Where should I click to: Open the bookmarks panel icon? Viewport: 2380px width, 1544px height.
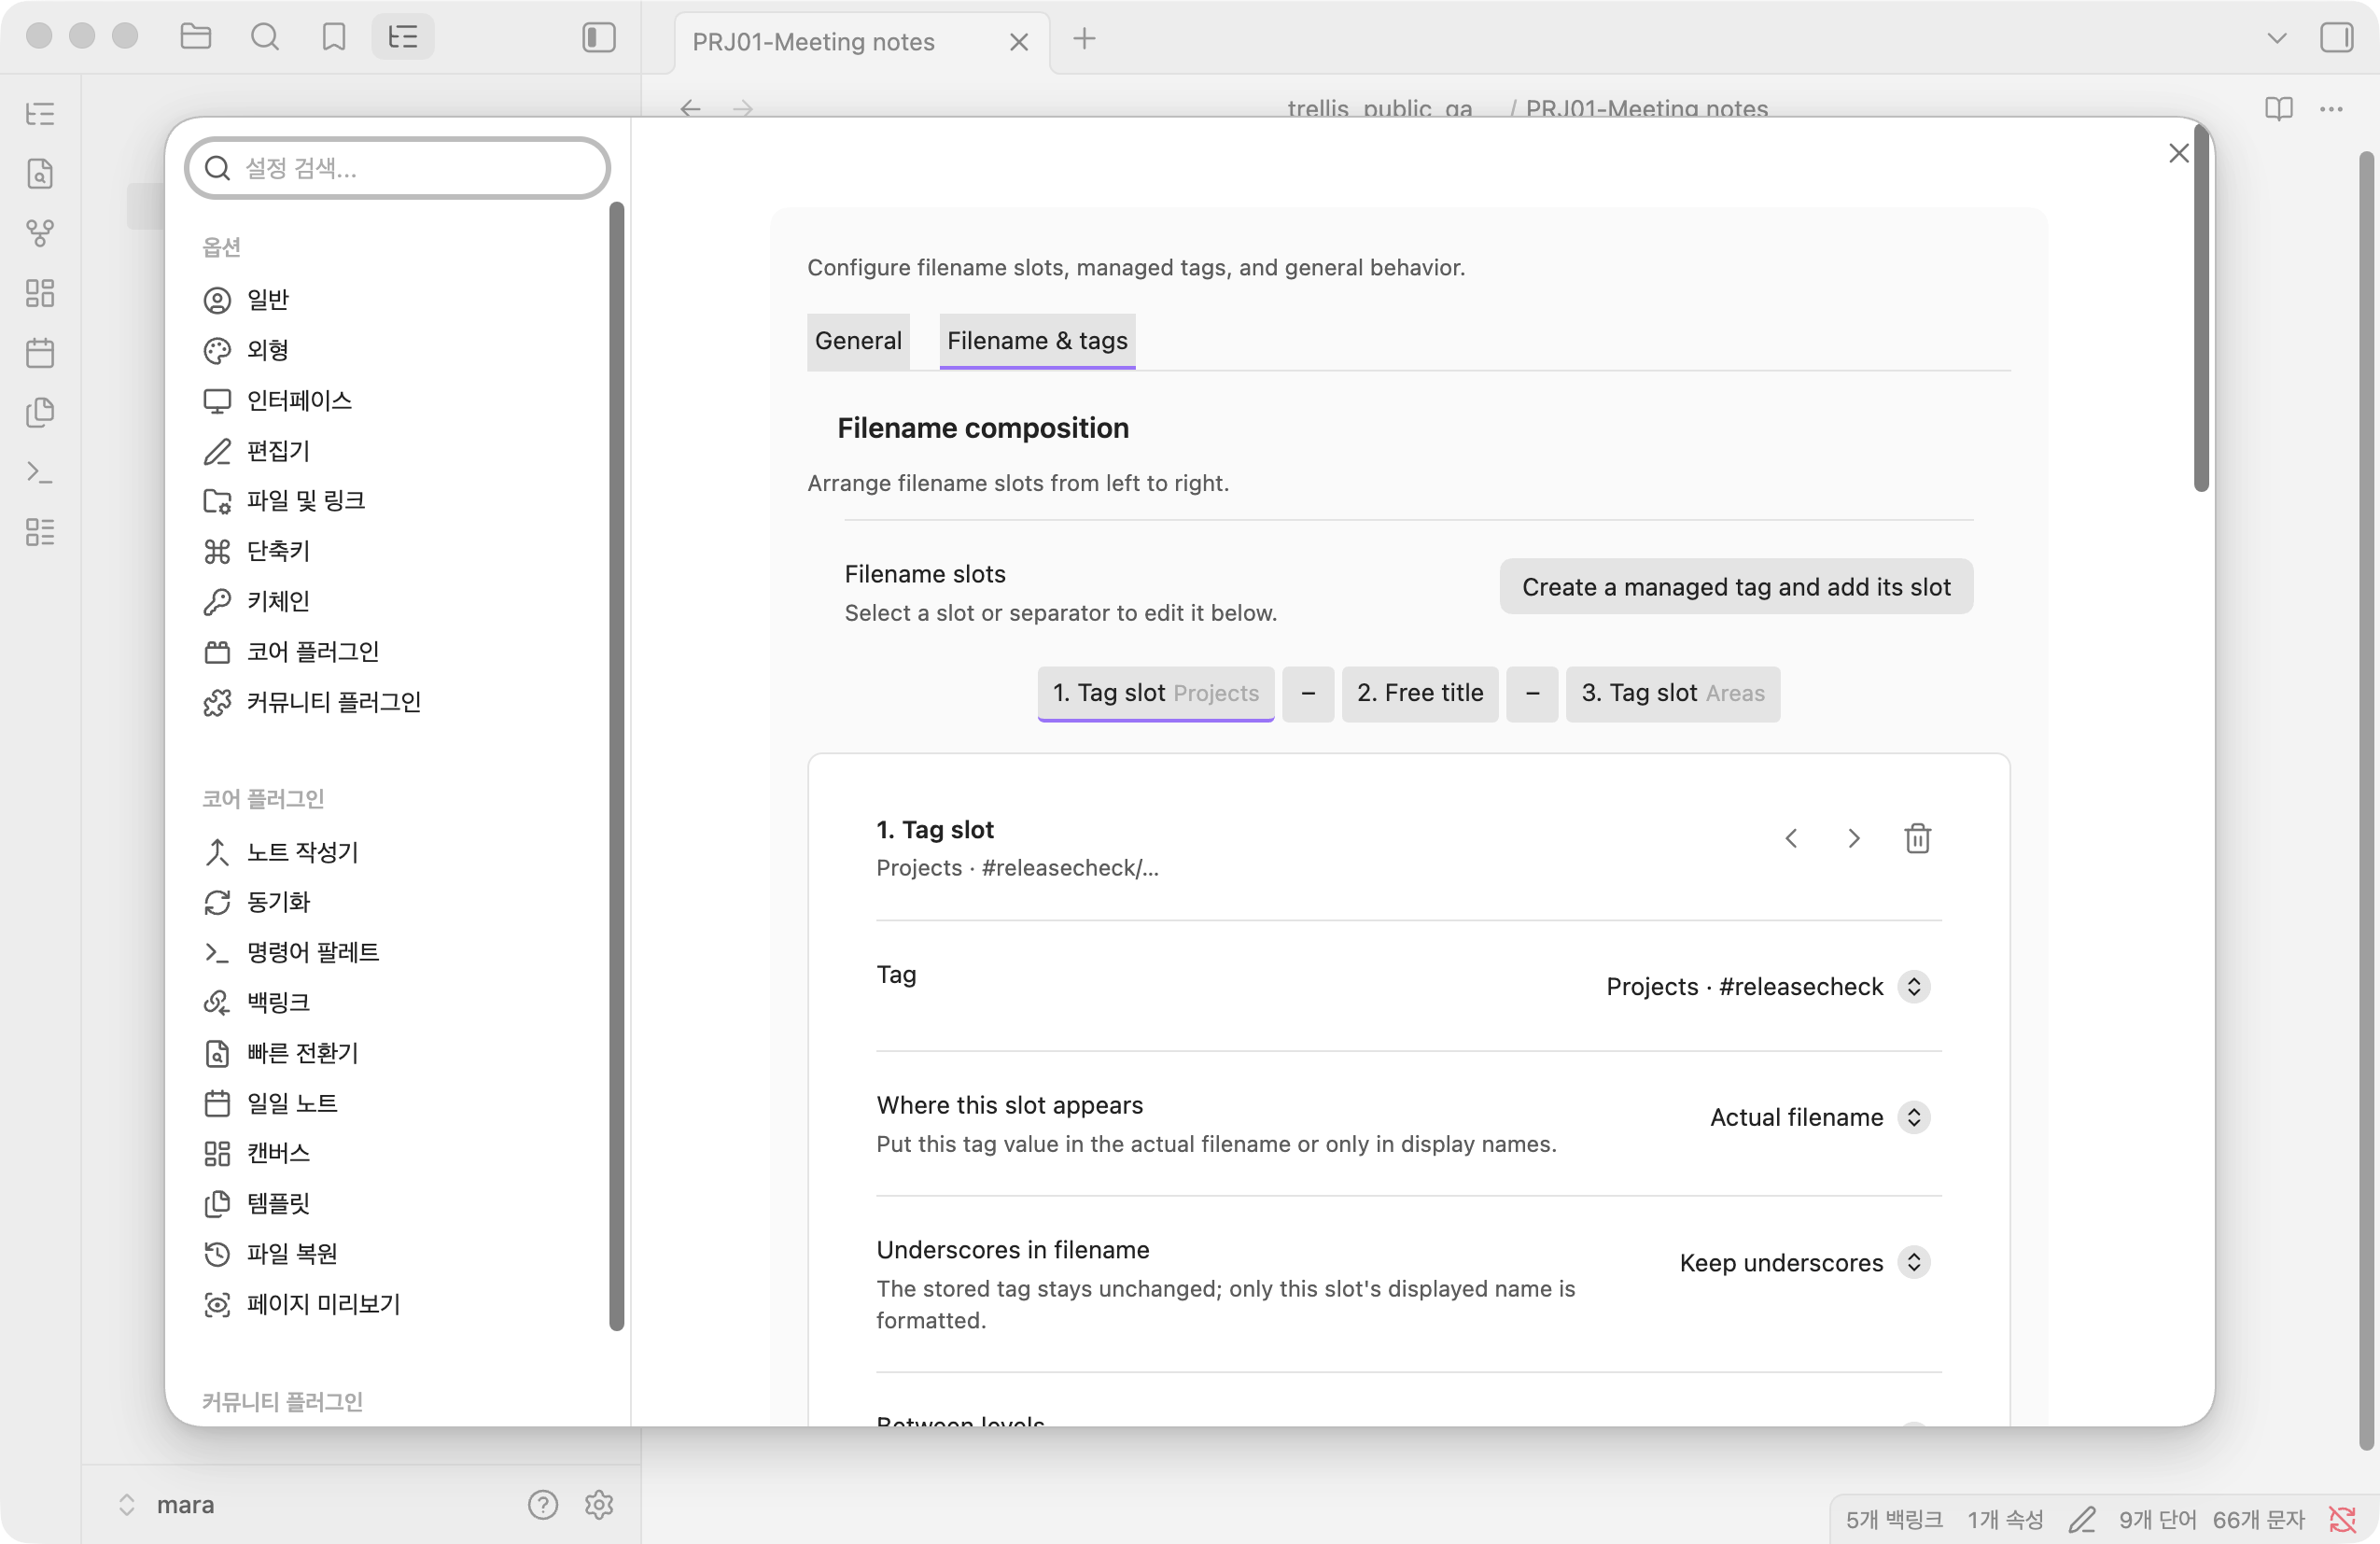334,37
